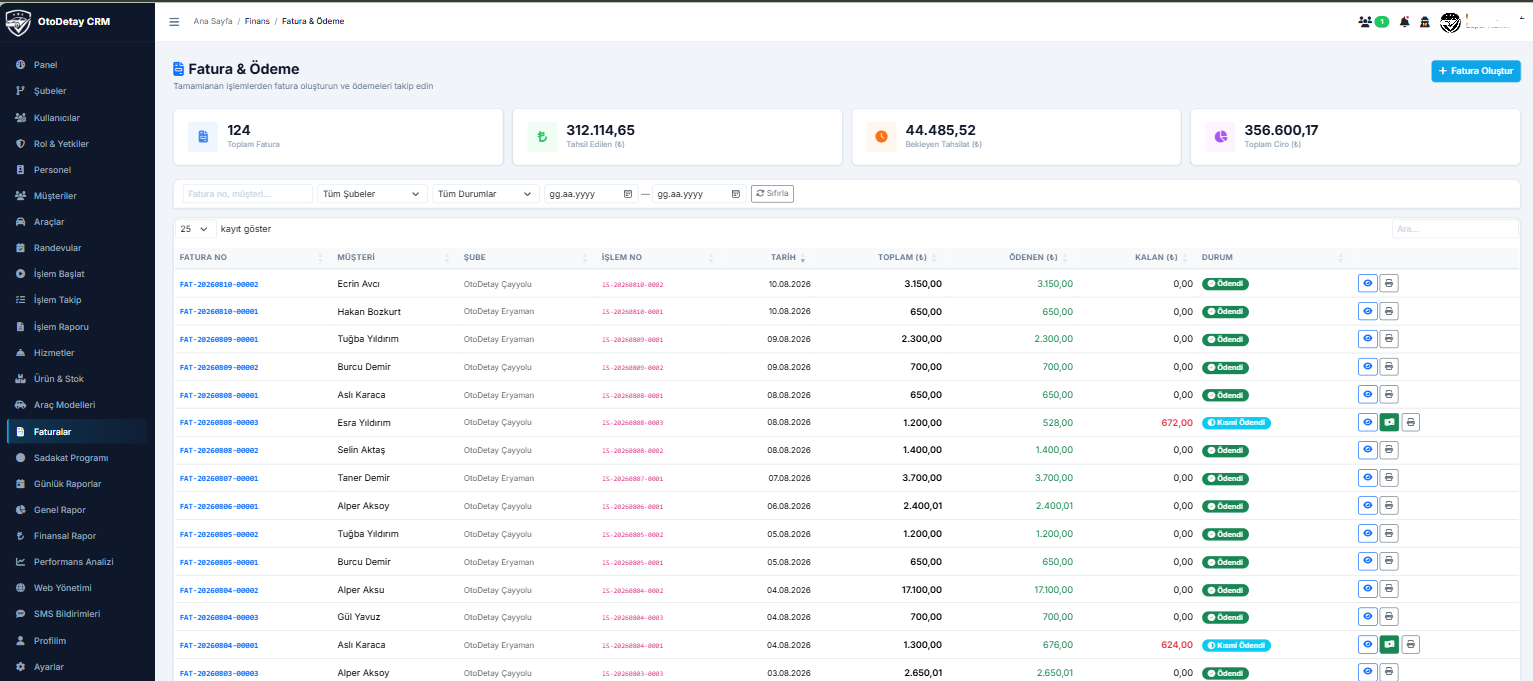Viewport: 1533px width, 681px height.
Task: Print invoice FAT-20260810-00002 via printer icon
Action: [1389, 284]
